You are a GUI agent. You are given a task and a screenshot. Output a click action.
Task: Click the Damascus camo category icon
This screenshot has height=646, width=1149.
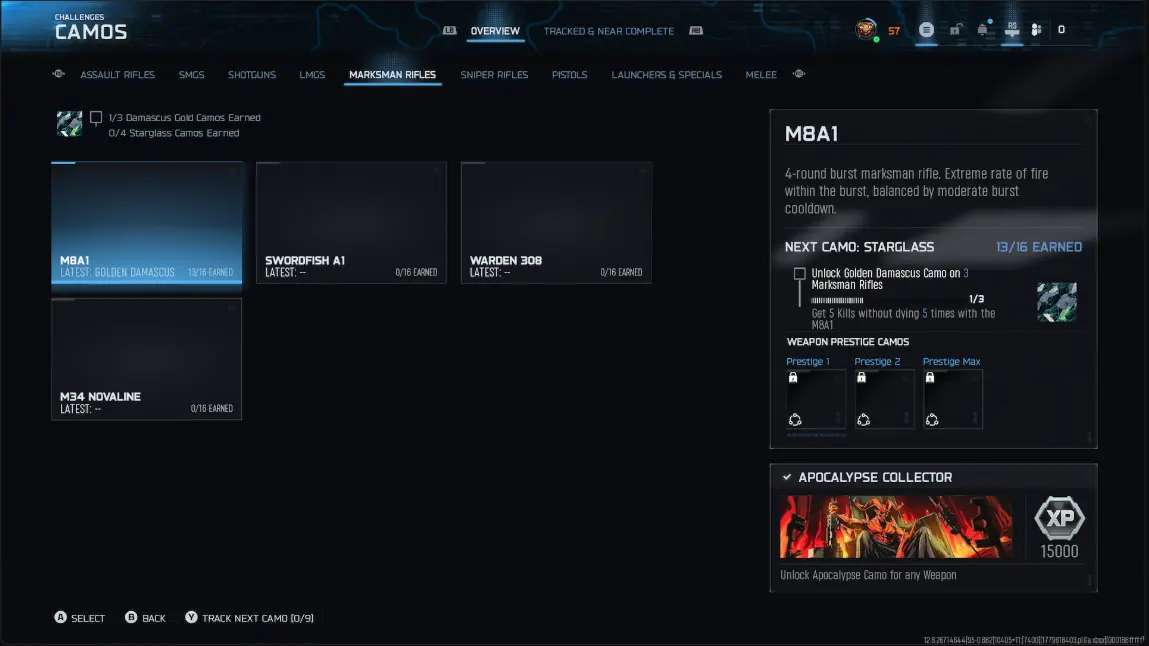(70, 124)
